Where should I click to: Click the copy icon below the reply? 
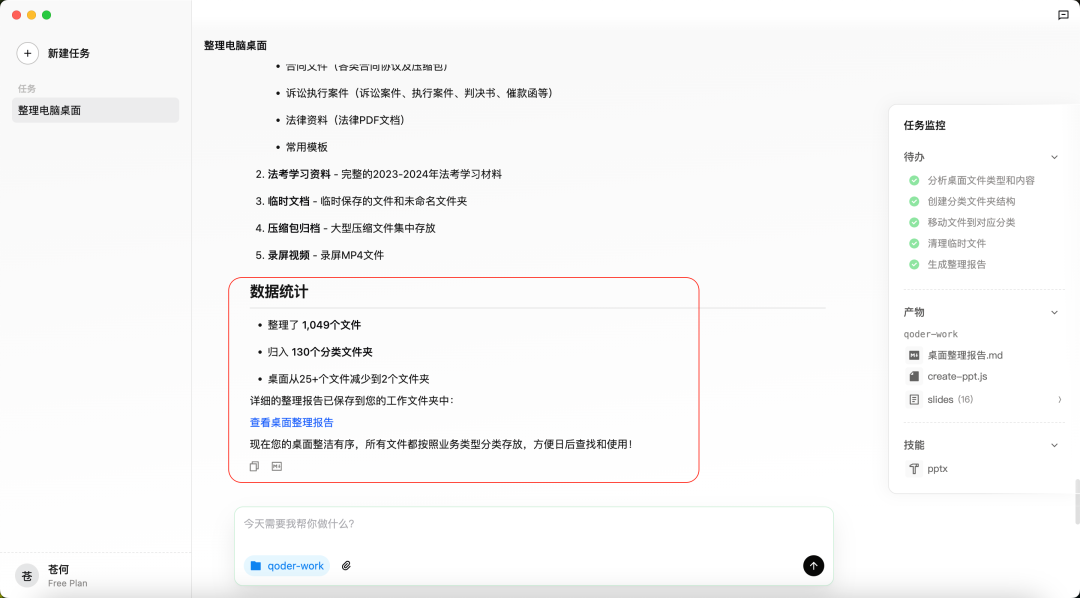click(254, 465)
